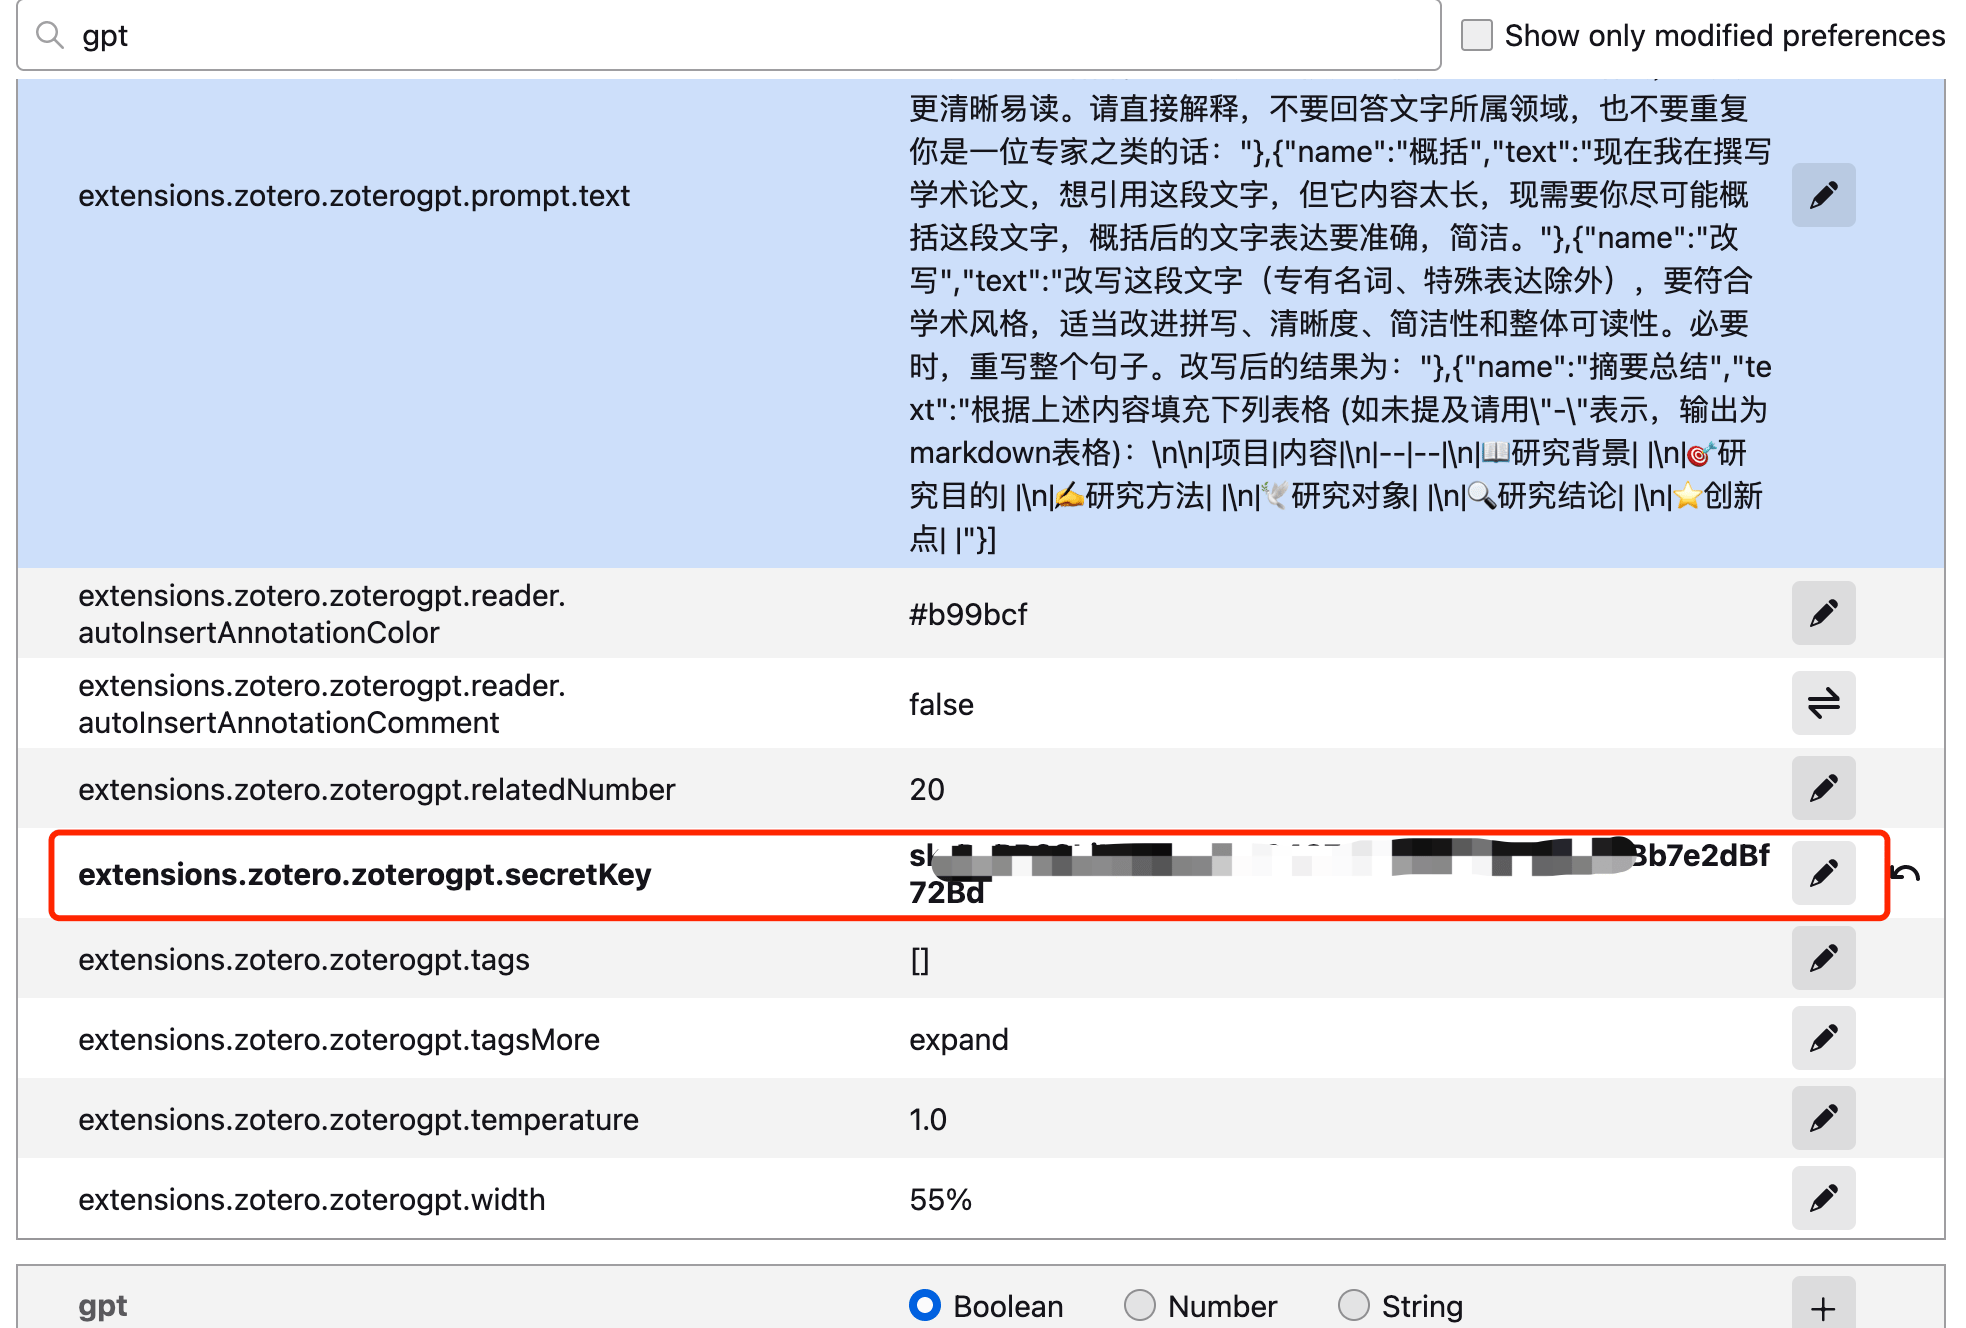Select the Boolean type radio button

924,1305
